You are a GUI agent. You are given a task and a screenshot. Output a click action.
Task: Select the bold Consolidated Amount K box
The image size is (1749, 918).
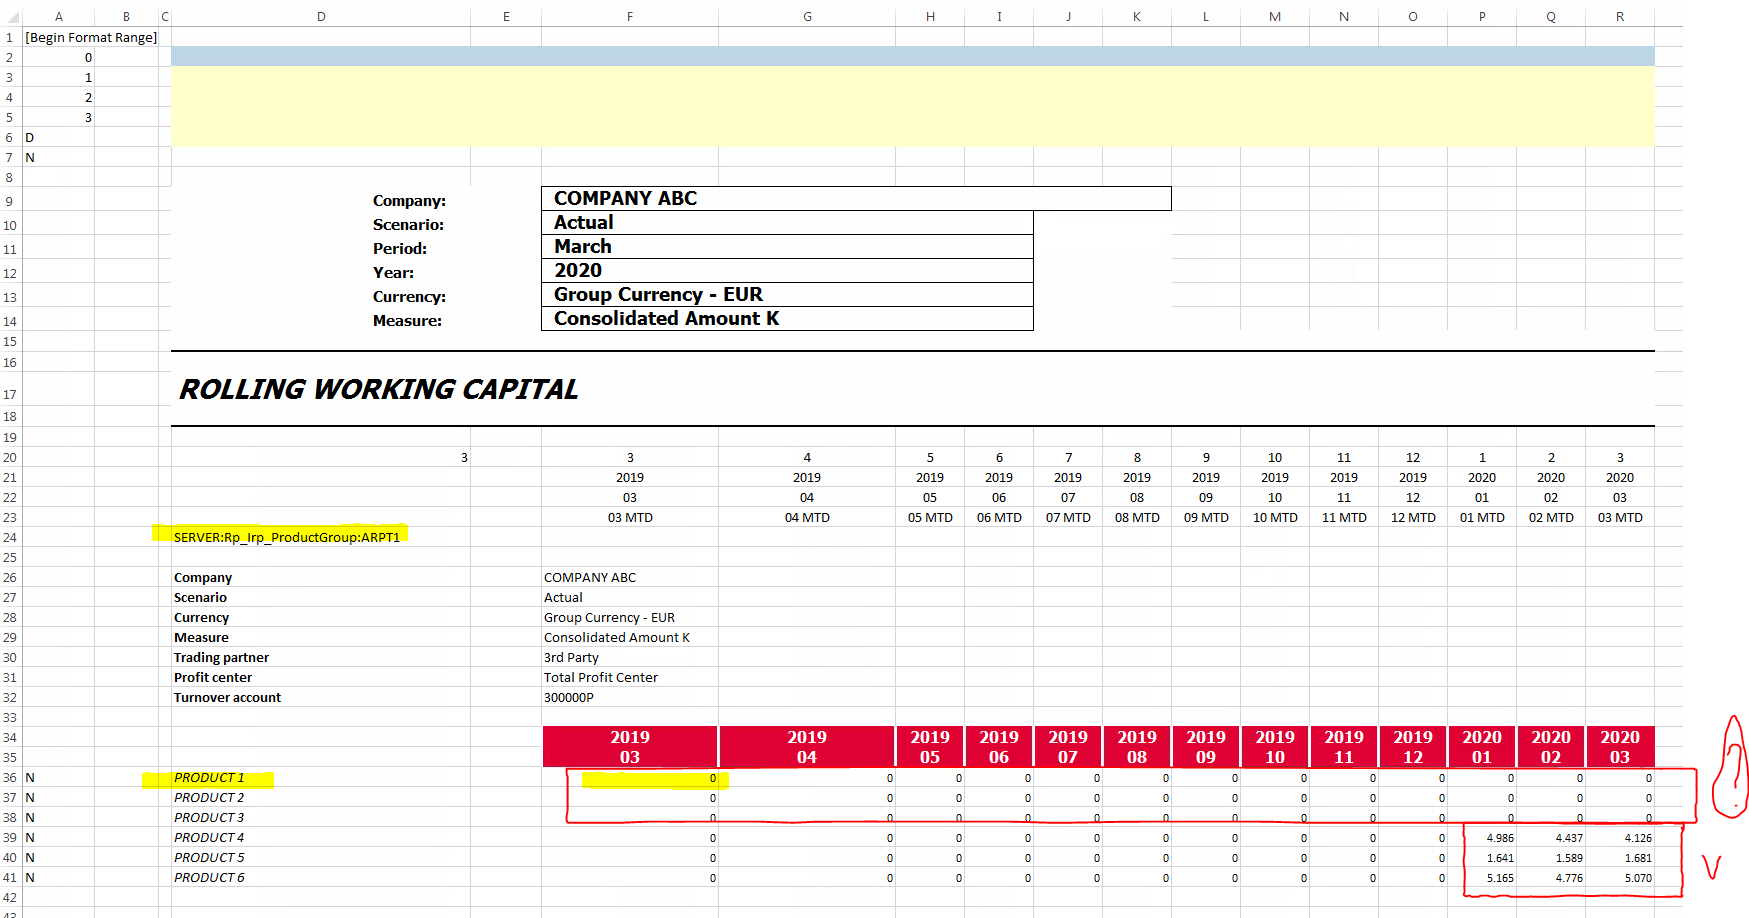(x=787, y=318)
